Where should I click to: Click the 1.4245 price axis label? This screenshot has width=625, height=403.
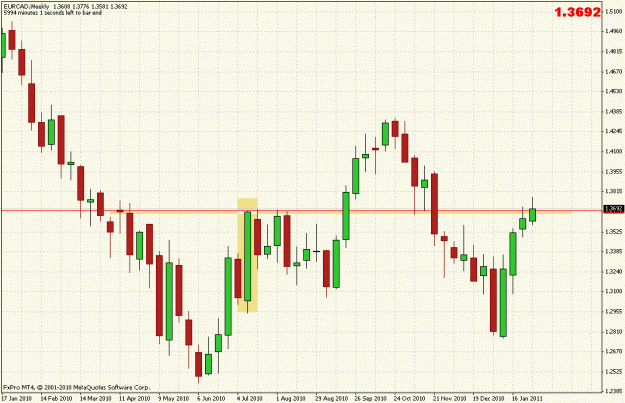tap(614, 131)
